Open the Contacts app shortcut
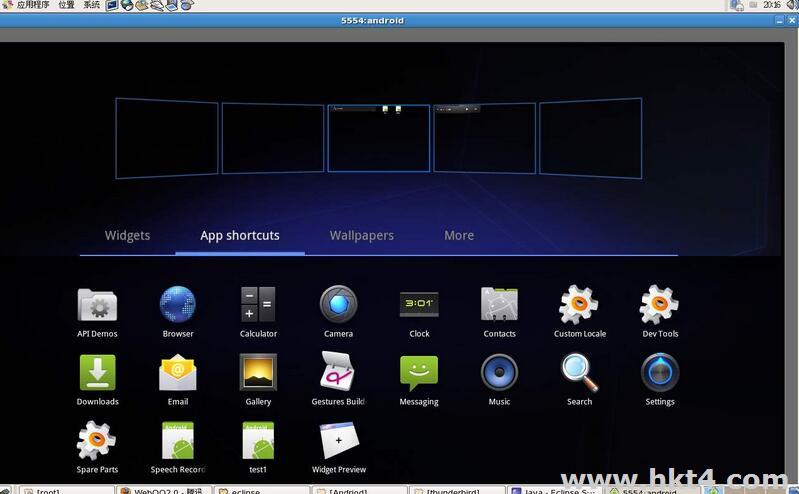This screenshot has height=494, width=799. click(x=499, y=304)
